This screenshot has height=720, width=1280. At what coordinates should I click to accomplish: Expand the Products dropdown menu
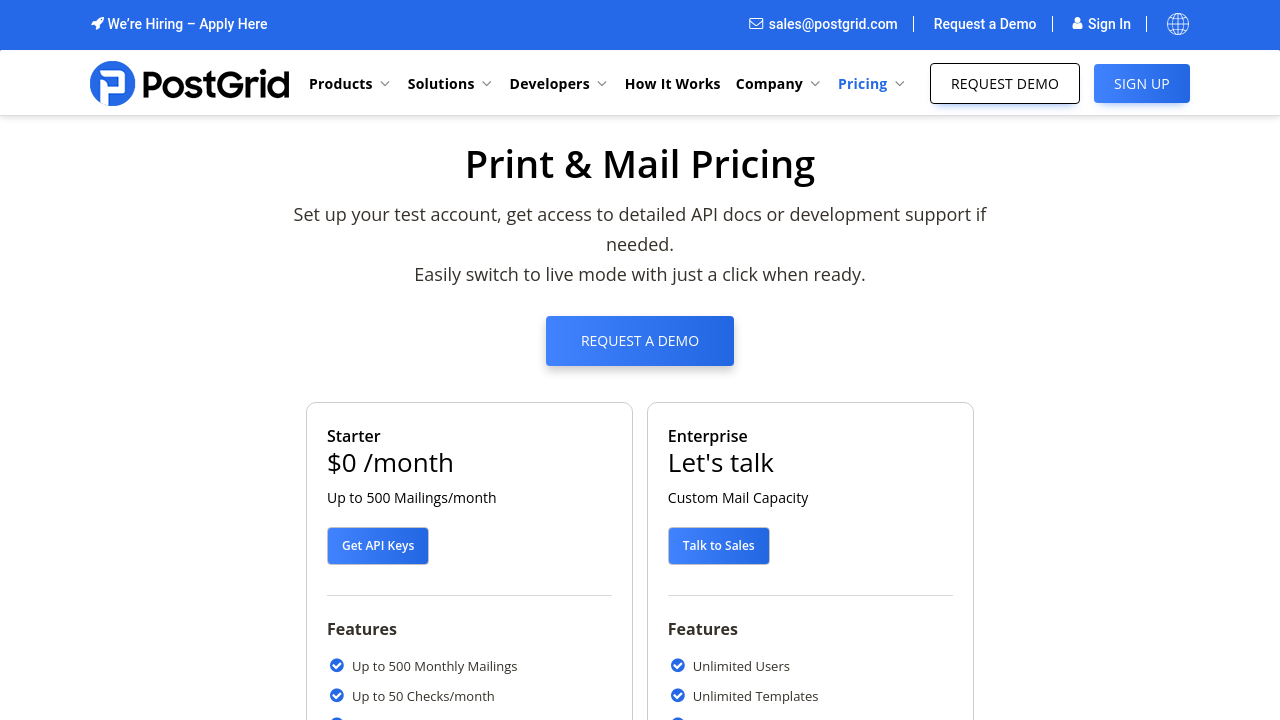tap(349, 84)
